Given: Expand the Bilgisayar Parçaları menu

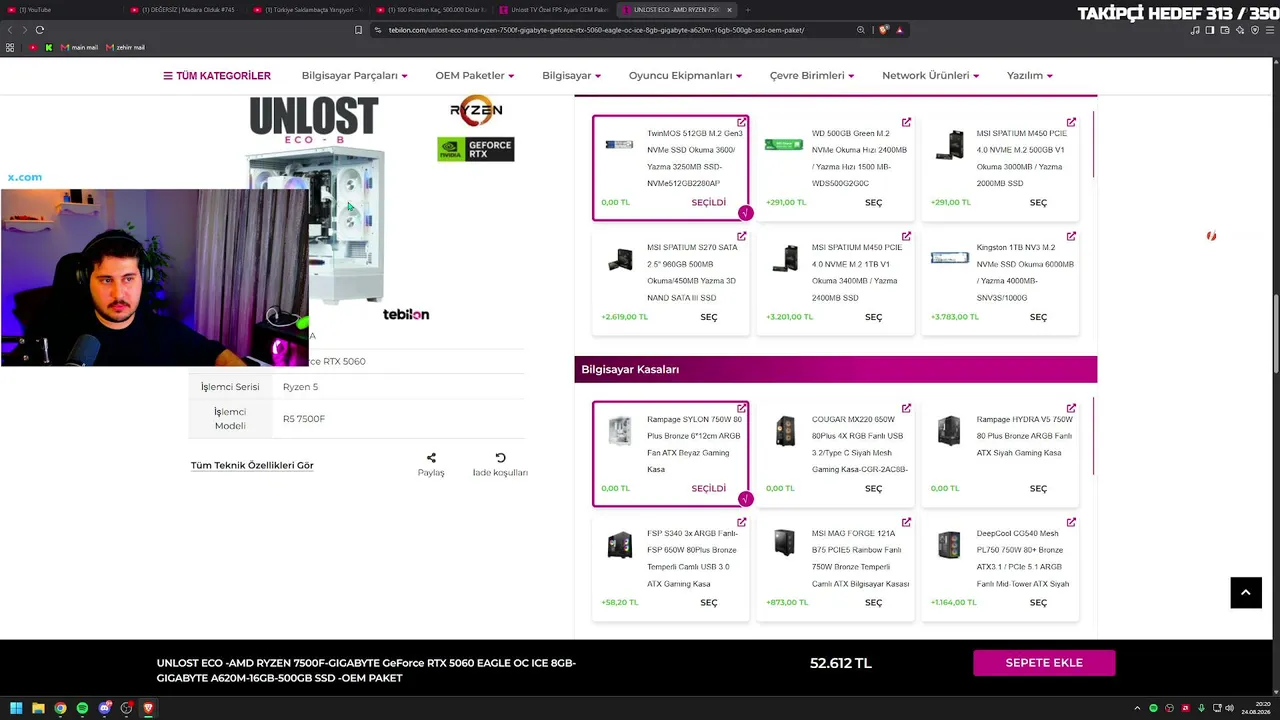Looking at the screenshot, I should point(354,76).
